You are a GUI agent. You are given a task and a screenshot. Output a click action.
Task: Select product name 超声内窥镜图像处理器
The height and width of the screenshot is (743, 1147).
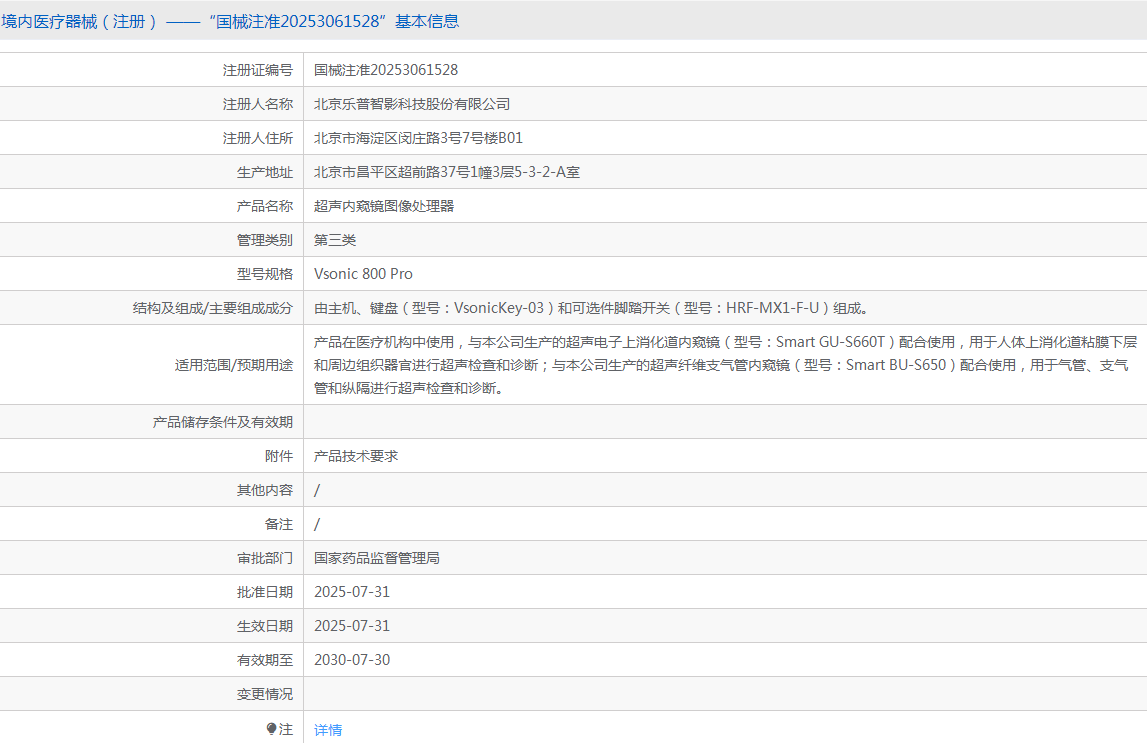click(384, 205)
